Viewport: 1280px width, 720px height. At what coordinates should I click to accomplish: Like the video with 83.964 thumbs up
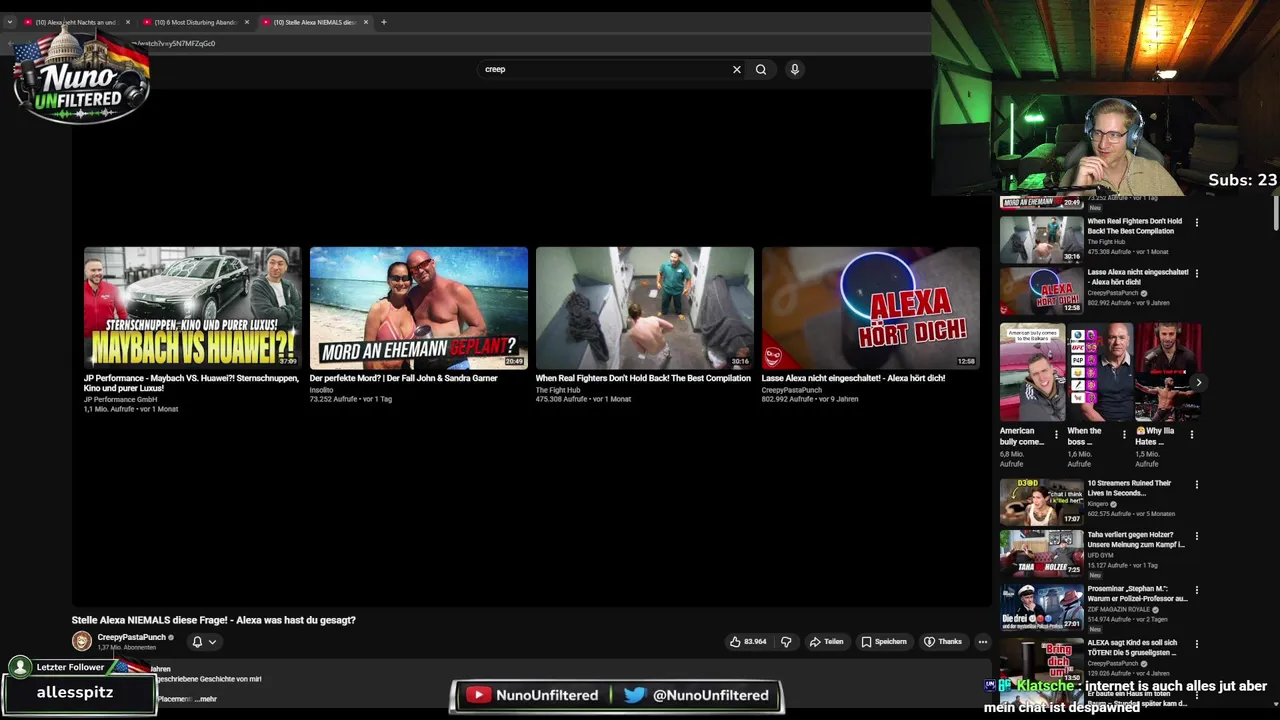coord(748,642)
